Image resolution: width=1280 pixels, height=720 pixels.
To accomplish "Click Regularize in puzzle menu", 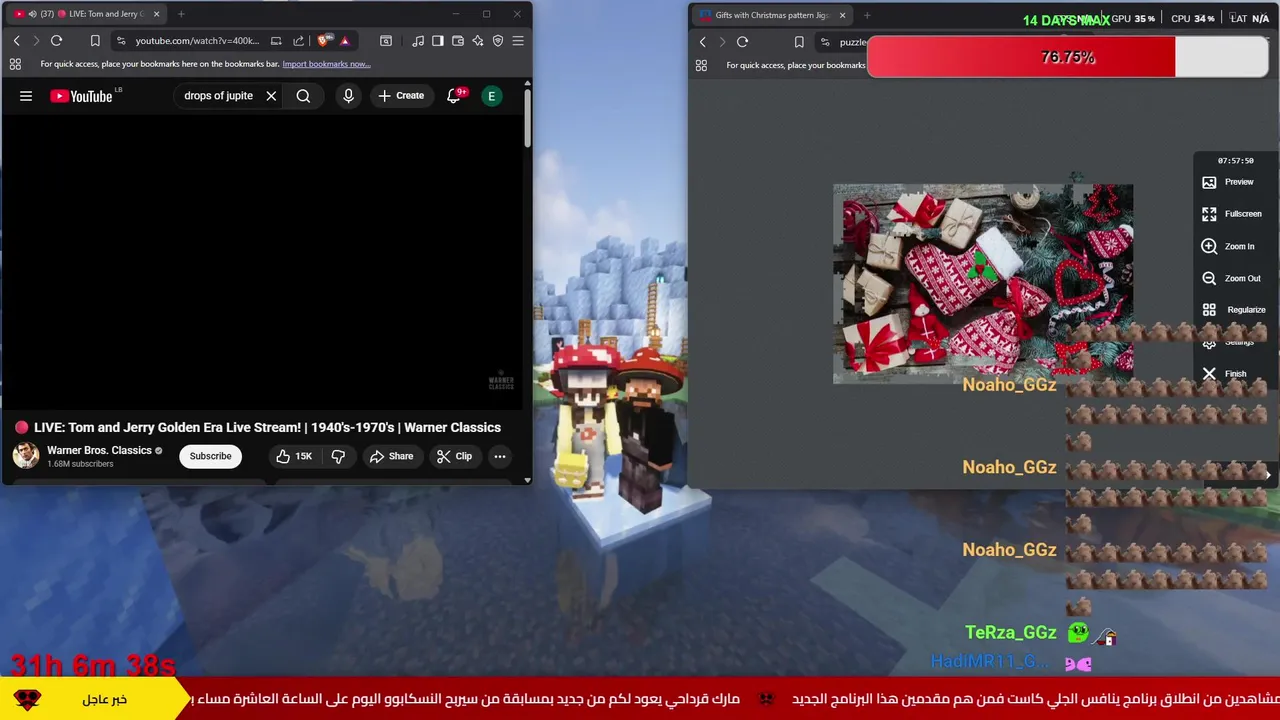I will coord(1234,310).
